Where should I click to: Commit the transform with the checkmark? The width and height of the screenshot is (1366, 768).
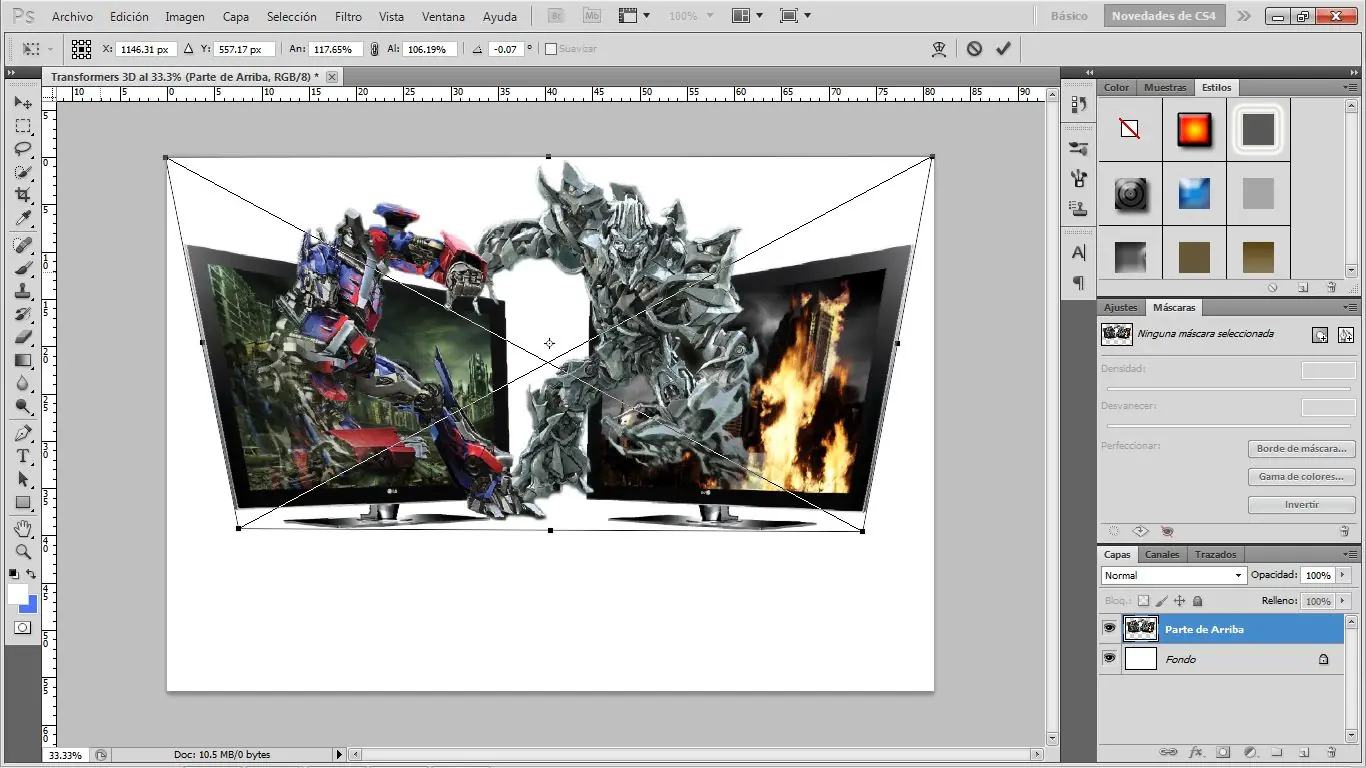pos(1003,48)
